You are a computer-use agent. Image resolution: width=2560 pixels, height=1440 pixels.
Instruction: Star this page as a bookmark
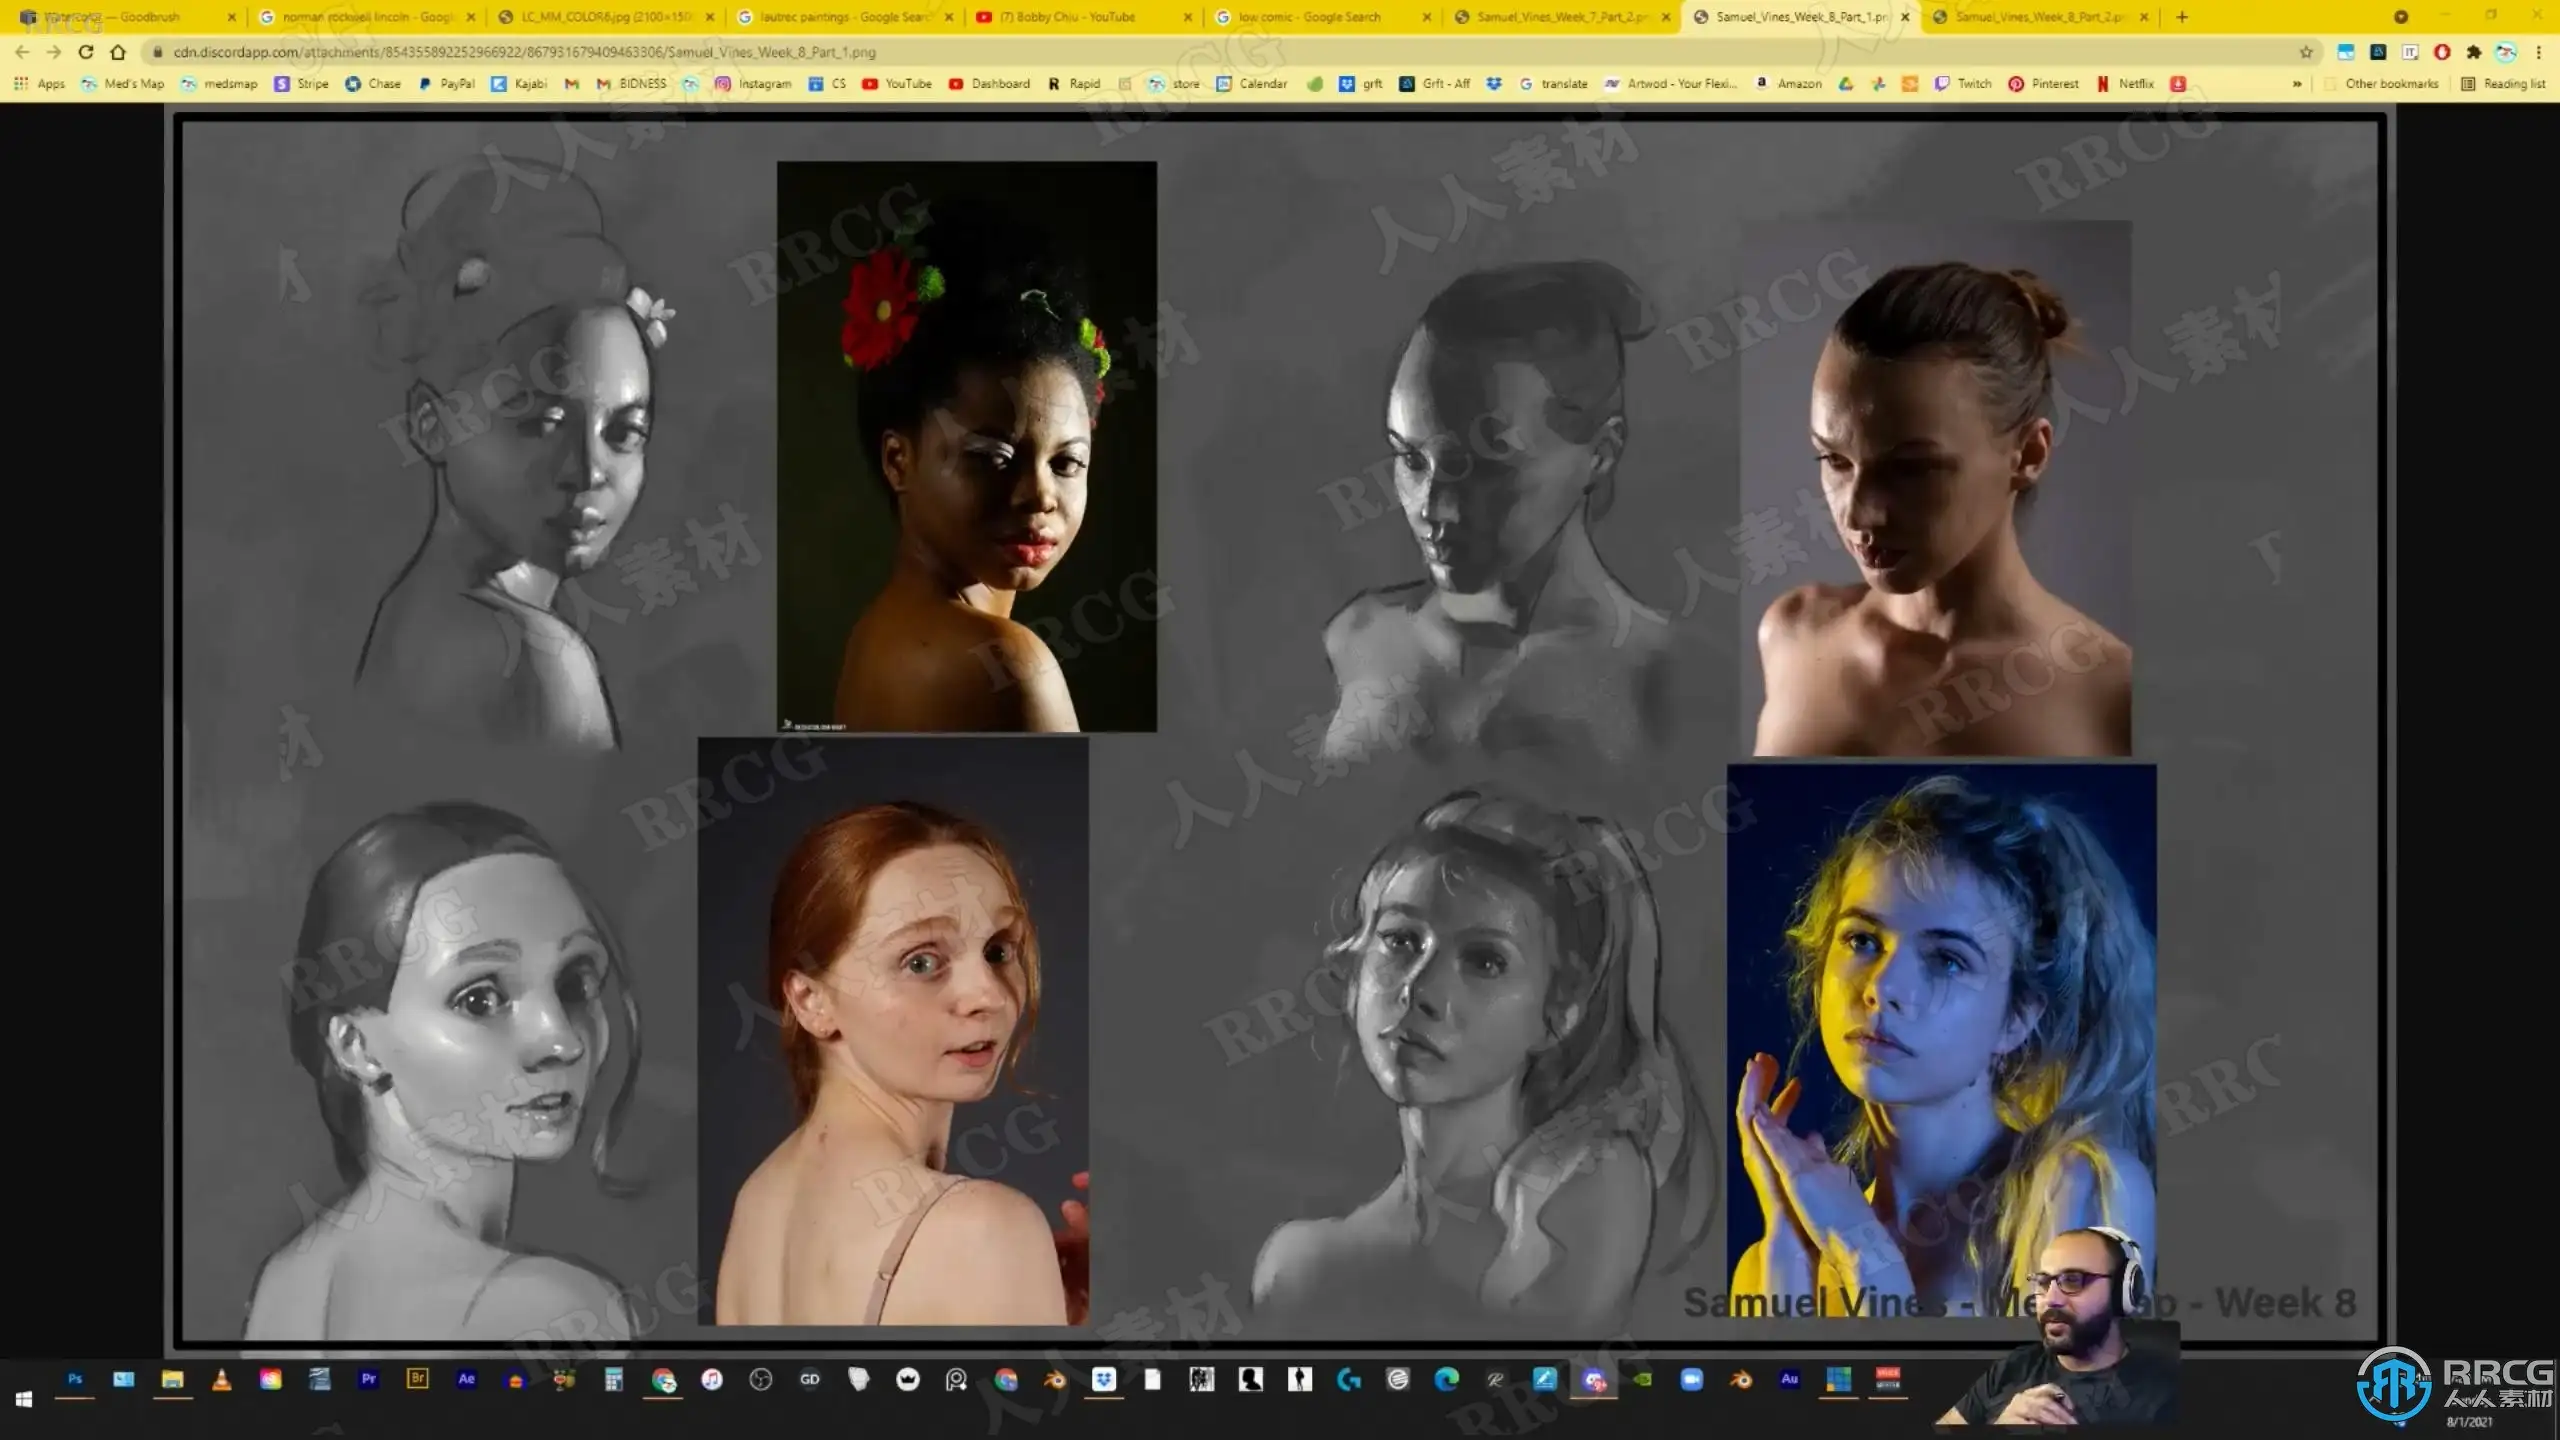point(2306,52)
